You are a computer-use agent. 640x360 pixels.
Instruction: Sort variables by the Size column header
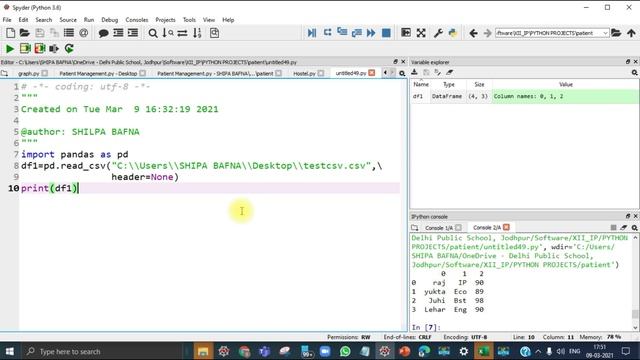[x=479, y=84]
